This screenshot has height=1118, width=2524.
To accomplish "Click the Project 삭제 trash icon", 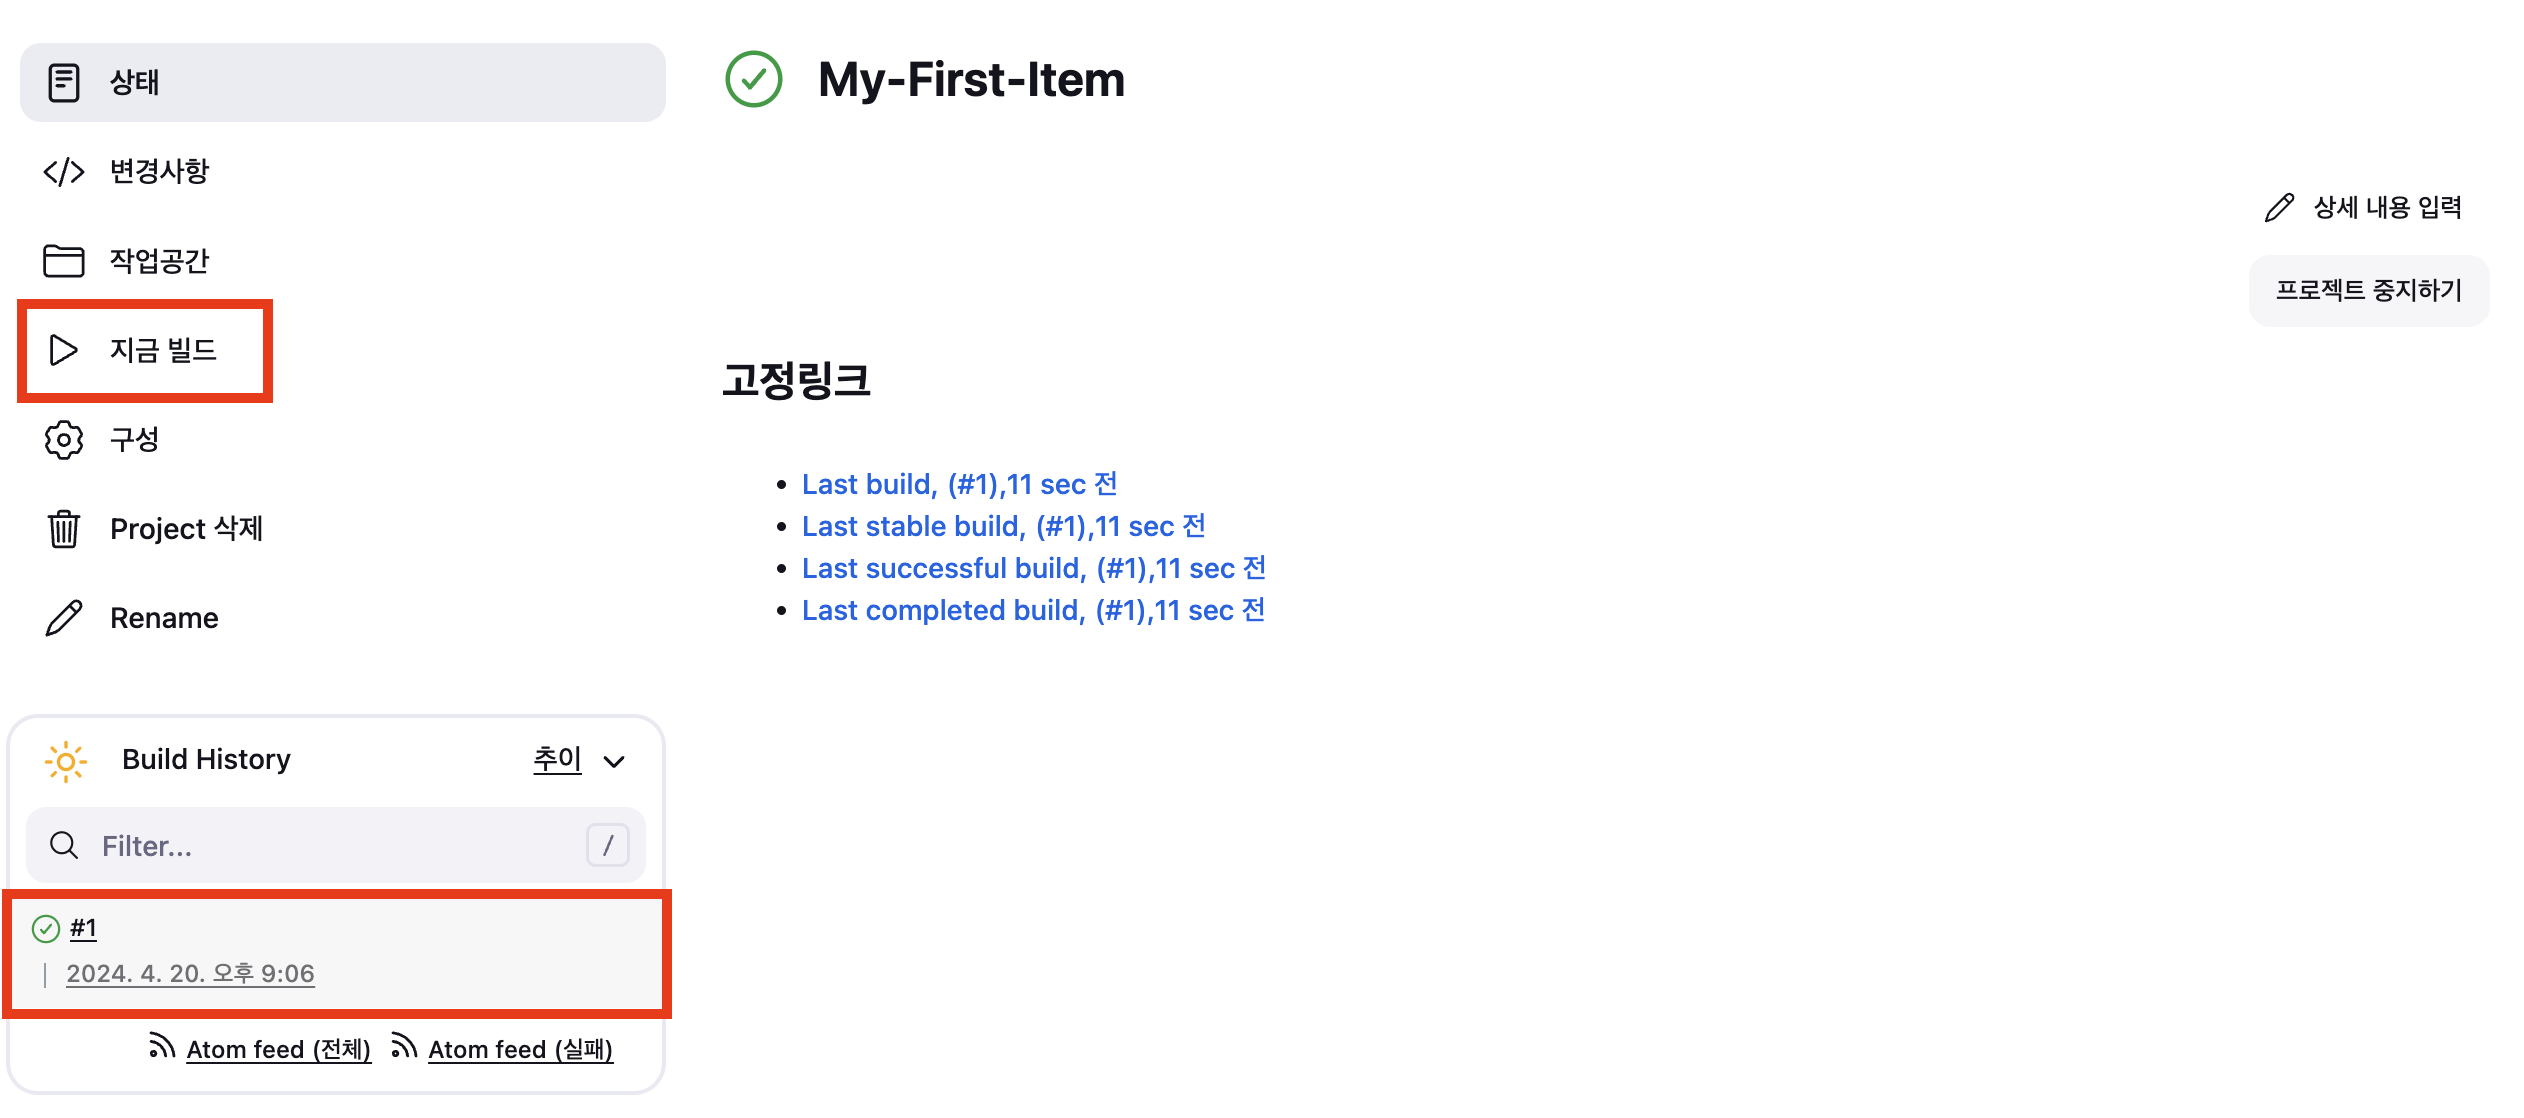I will pyautogui.click(x=64, y=529).
